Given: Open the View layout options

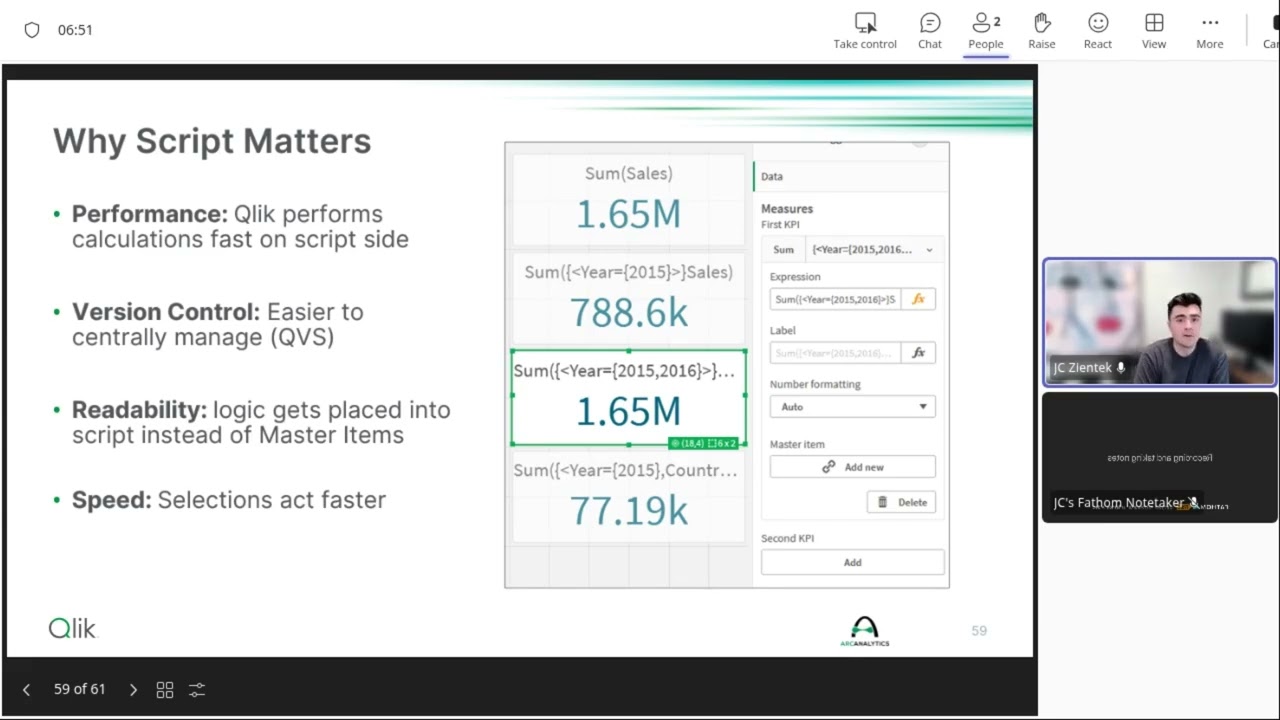Looking at the screenshot, I should tap(1154, 31).
